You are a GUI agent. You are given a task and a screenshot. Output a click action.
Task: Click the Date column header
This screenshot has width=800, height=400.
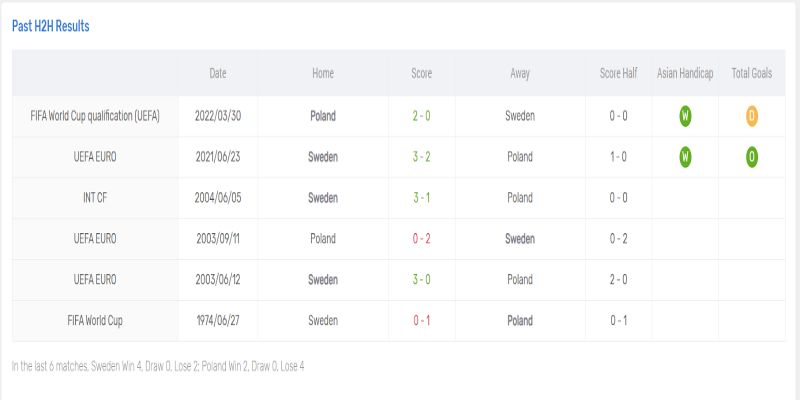218,74
